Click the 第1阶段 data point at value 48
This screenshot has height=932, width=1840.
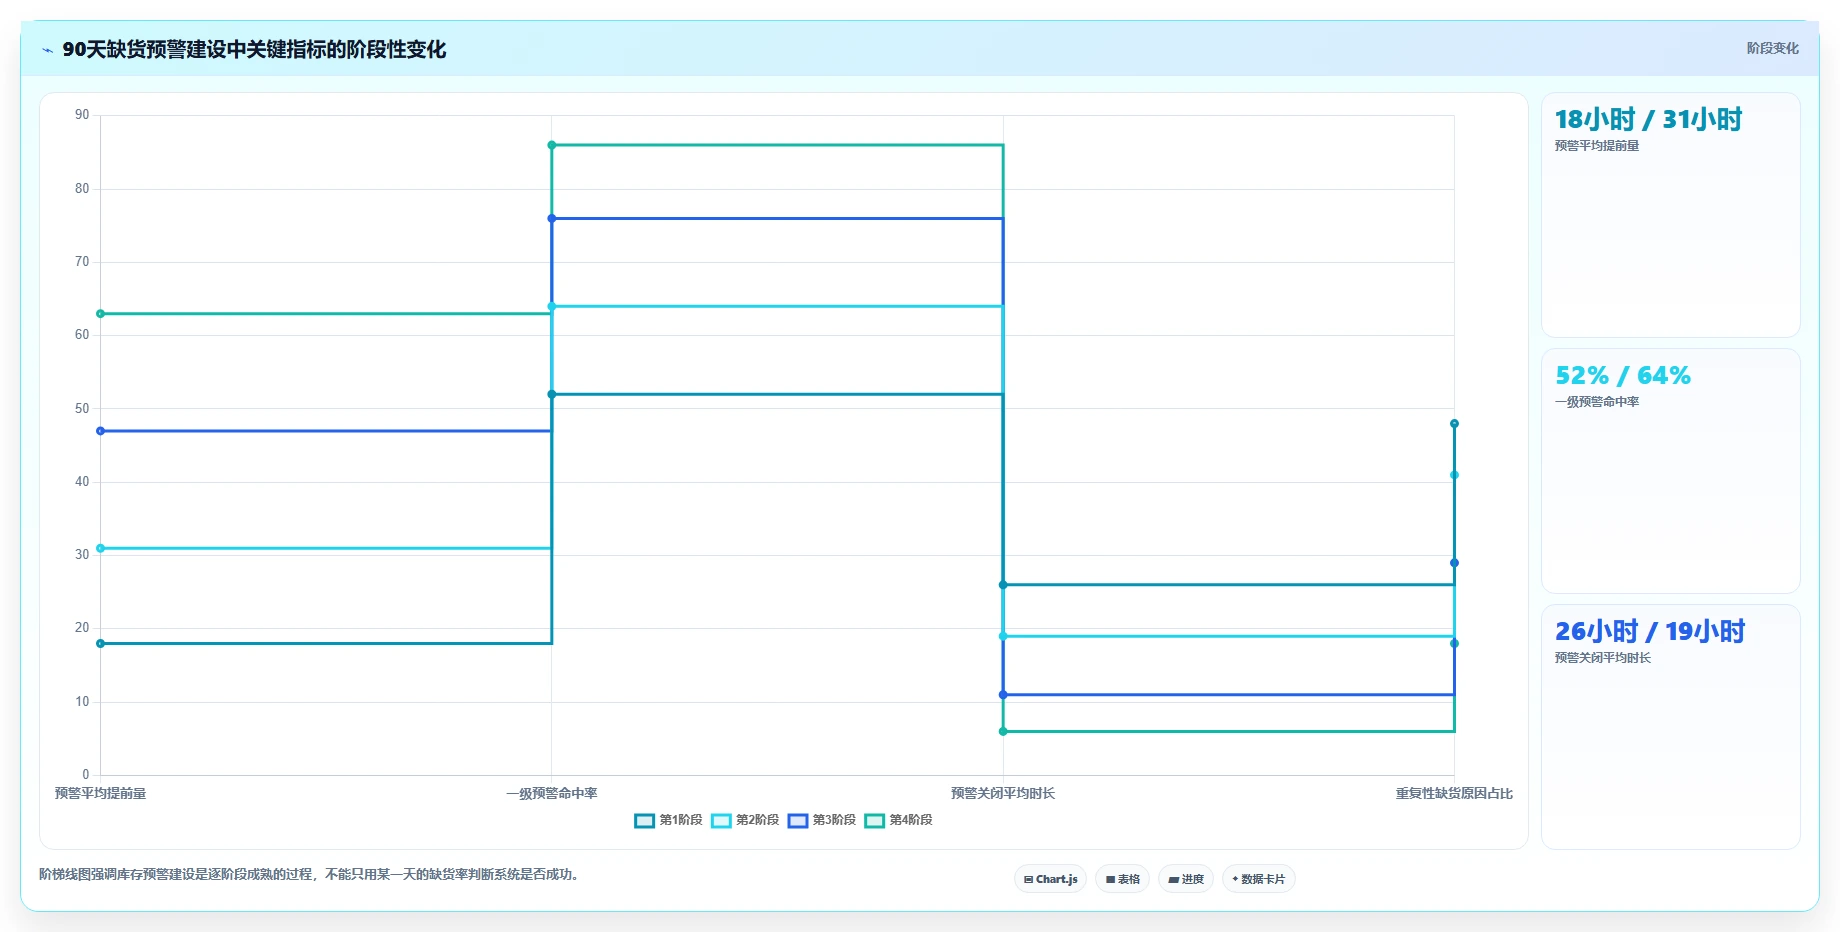point(1454,424)
